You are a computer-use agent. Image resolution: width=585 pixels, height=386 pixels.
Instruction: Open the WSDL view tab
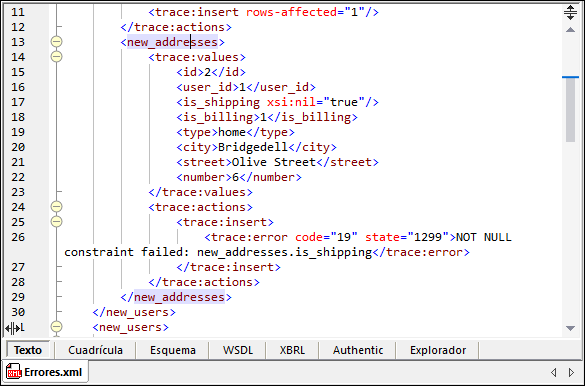pos(238,350)
